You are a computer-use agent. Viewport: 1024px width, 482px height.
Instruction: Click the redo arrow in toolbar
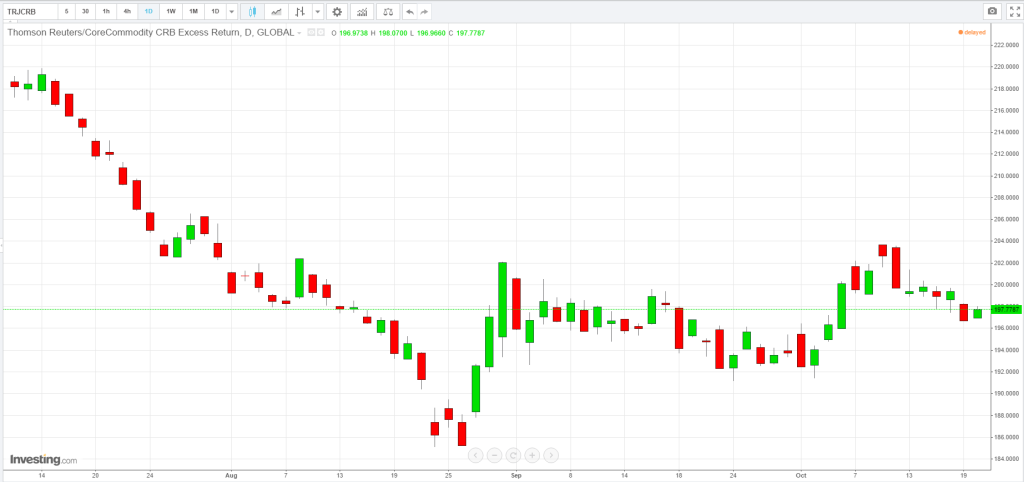[x=424, y=11]
